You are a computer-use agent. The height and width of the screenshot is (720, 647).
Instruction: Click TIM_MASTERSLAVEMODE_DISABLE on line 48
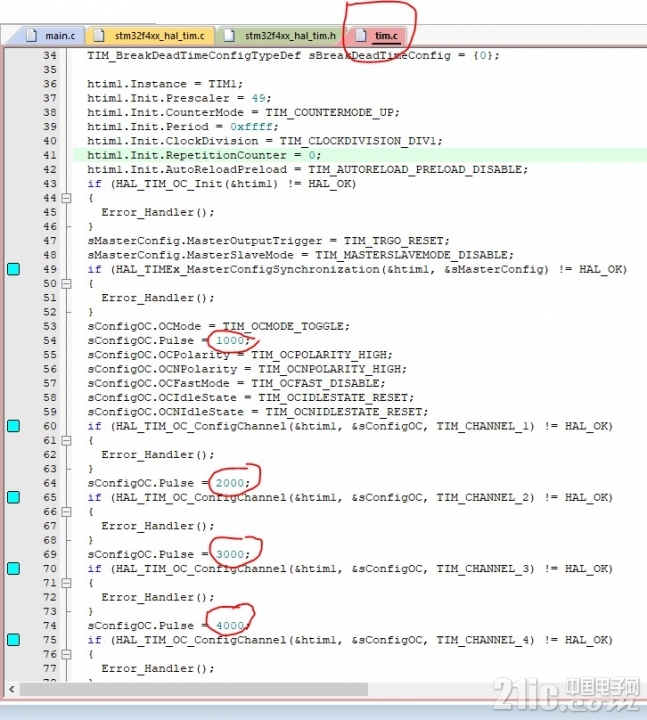(411, 255)
